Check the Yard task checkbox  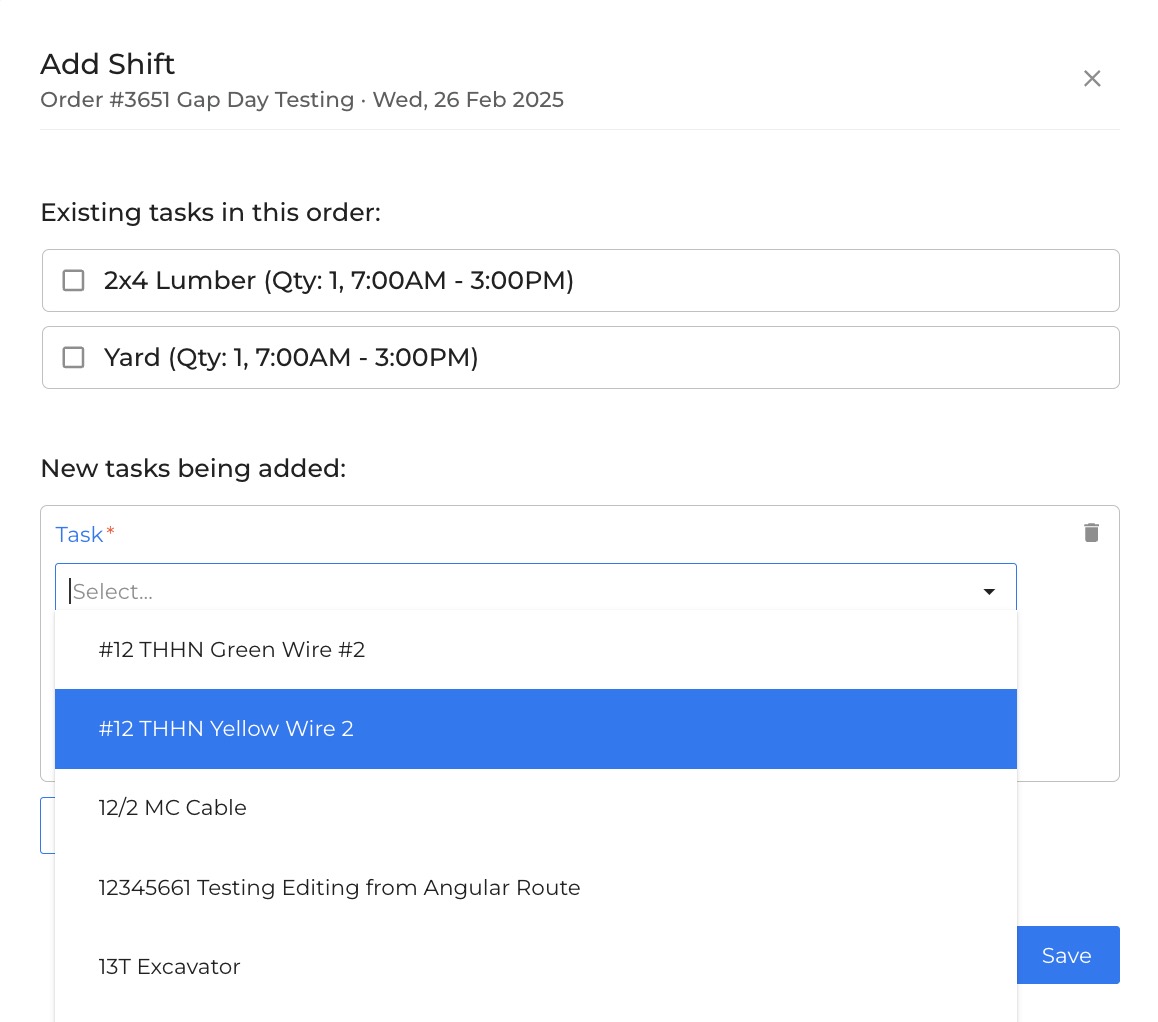pos(73,357)
